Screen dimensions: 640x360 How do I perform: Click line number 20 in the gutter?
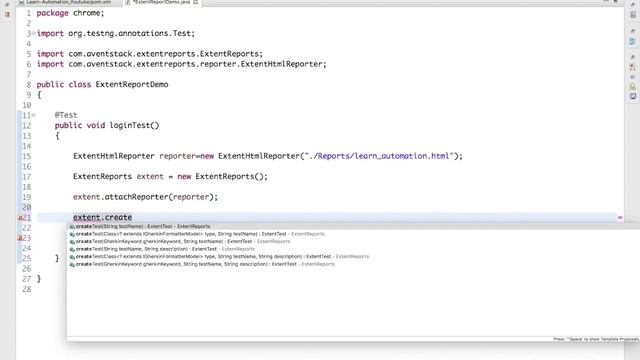click(x=27, y=207)
